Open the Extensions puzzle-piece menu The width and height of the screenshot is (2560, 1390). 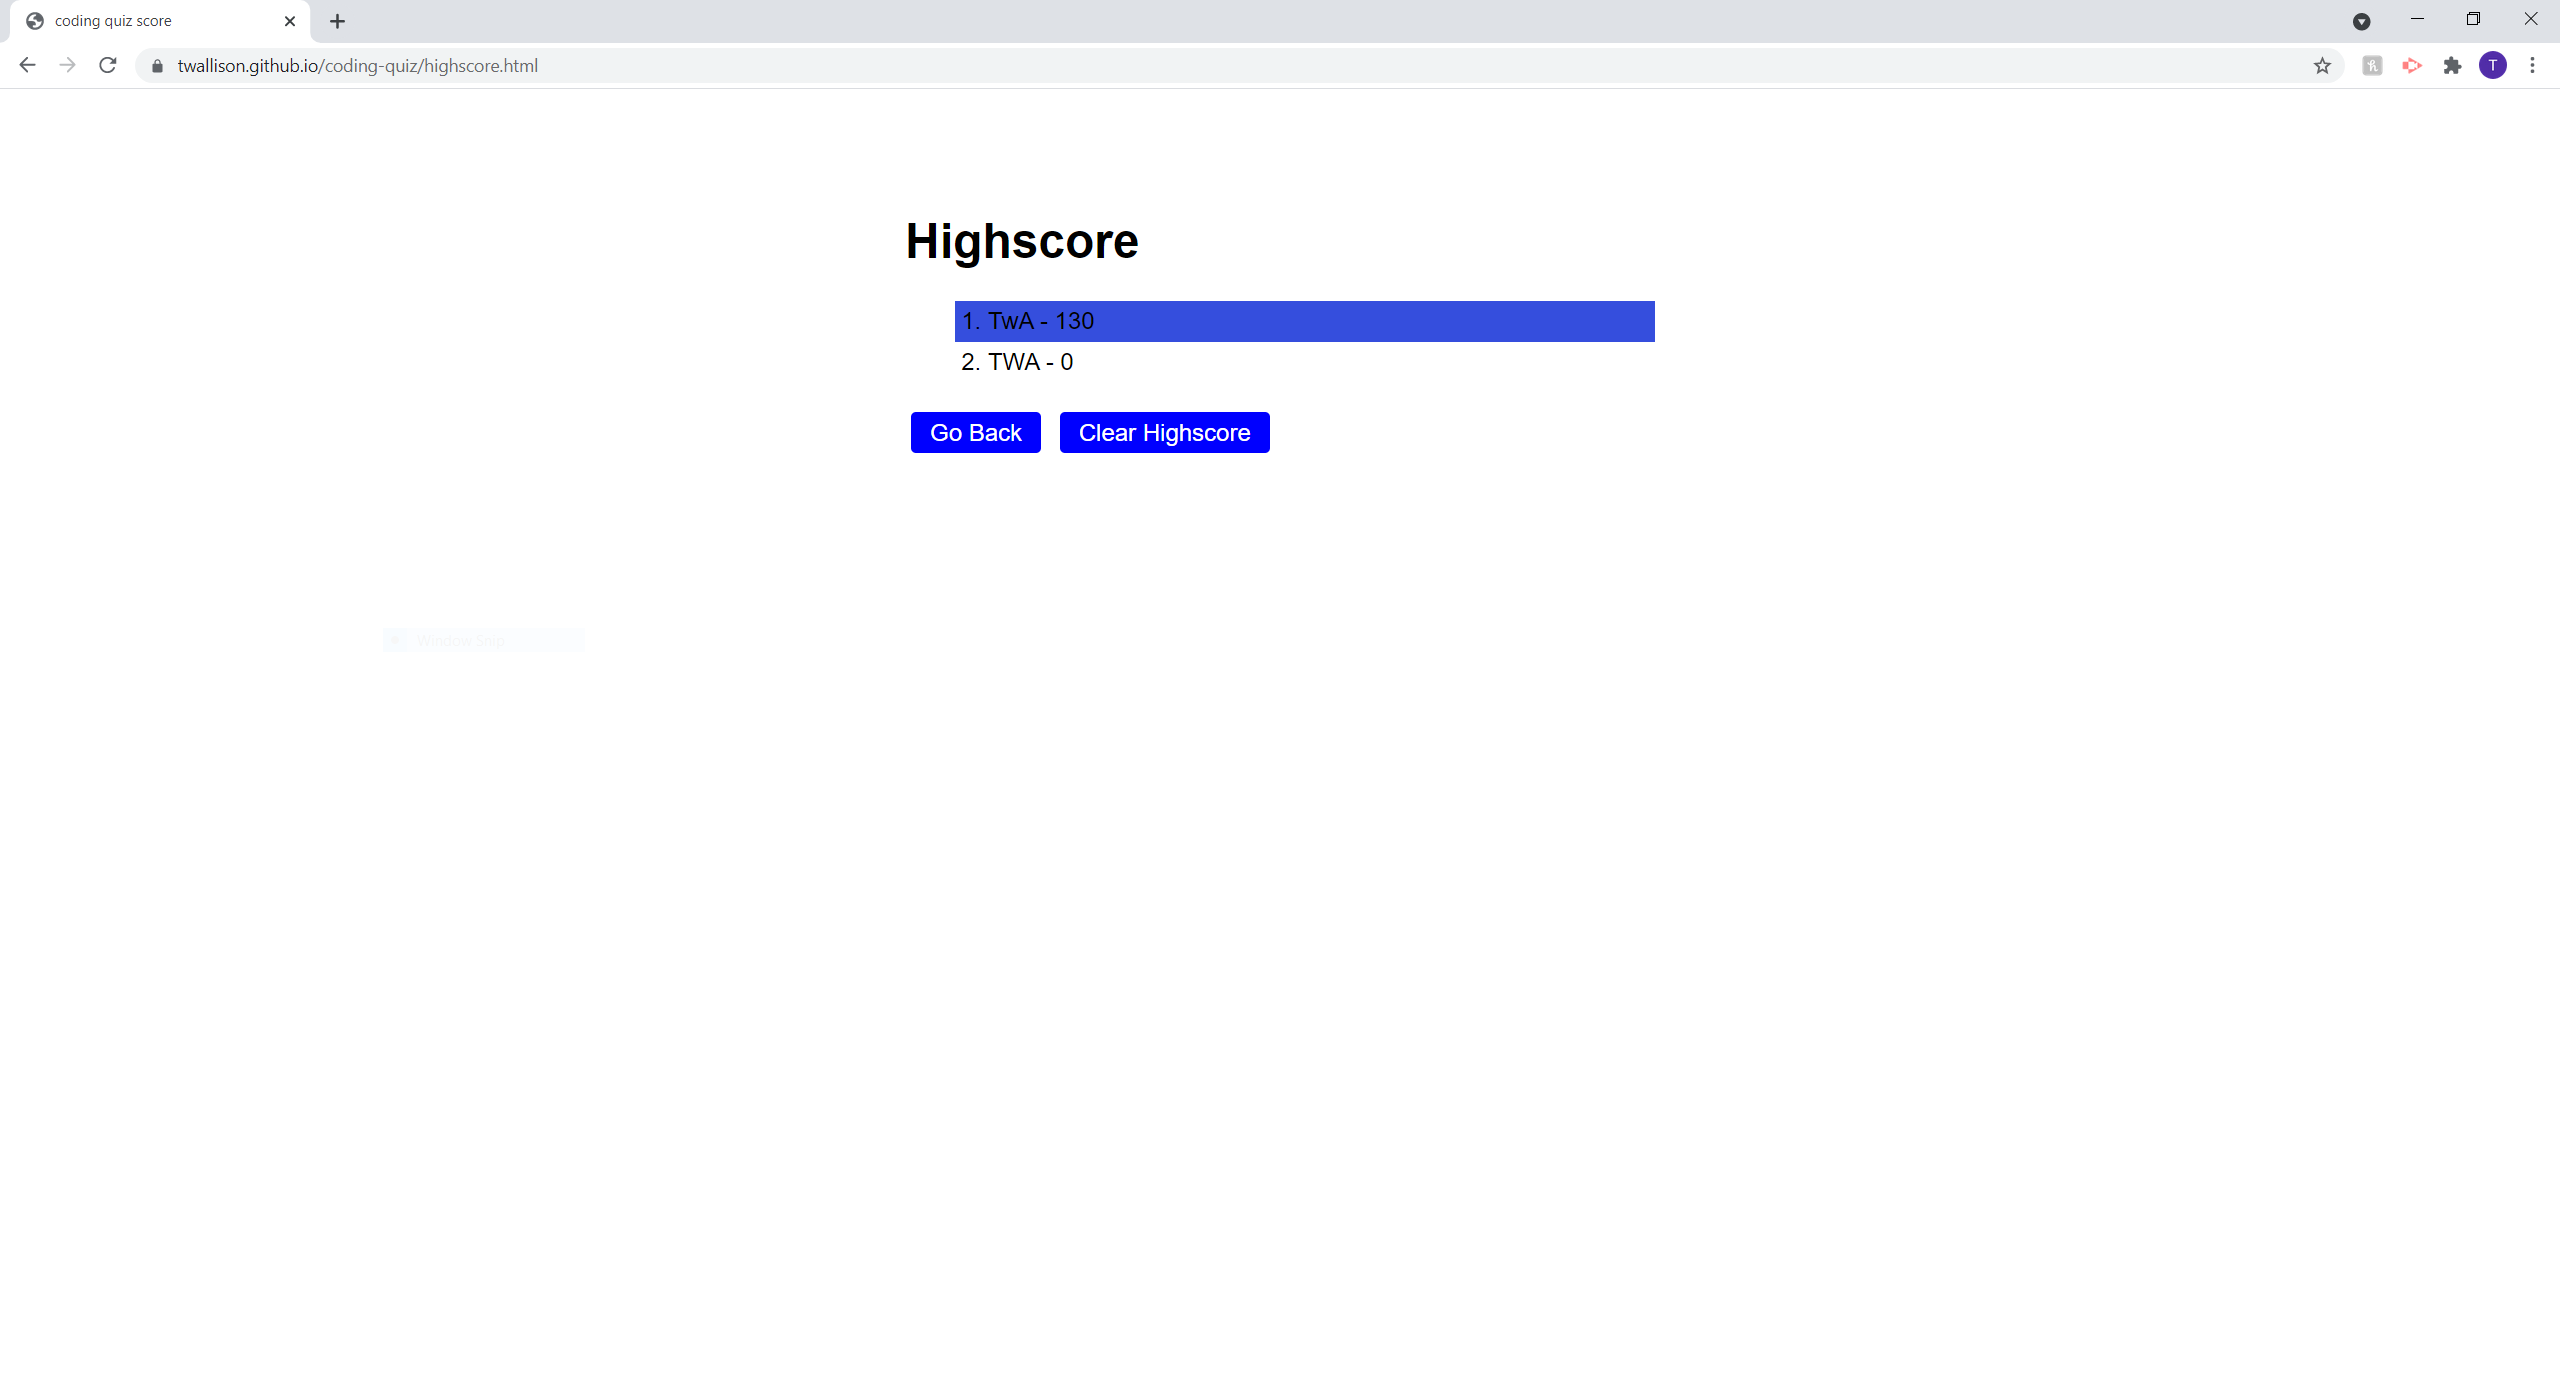pyautogui.click(x=2452, y=66)
